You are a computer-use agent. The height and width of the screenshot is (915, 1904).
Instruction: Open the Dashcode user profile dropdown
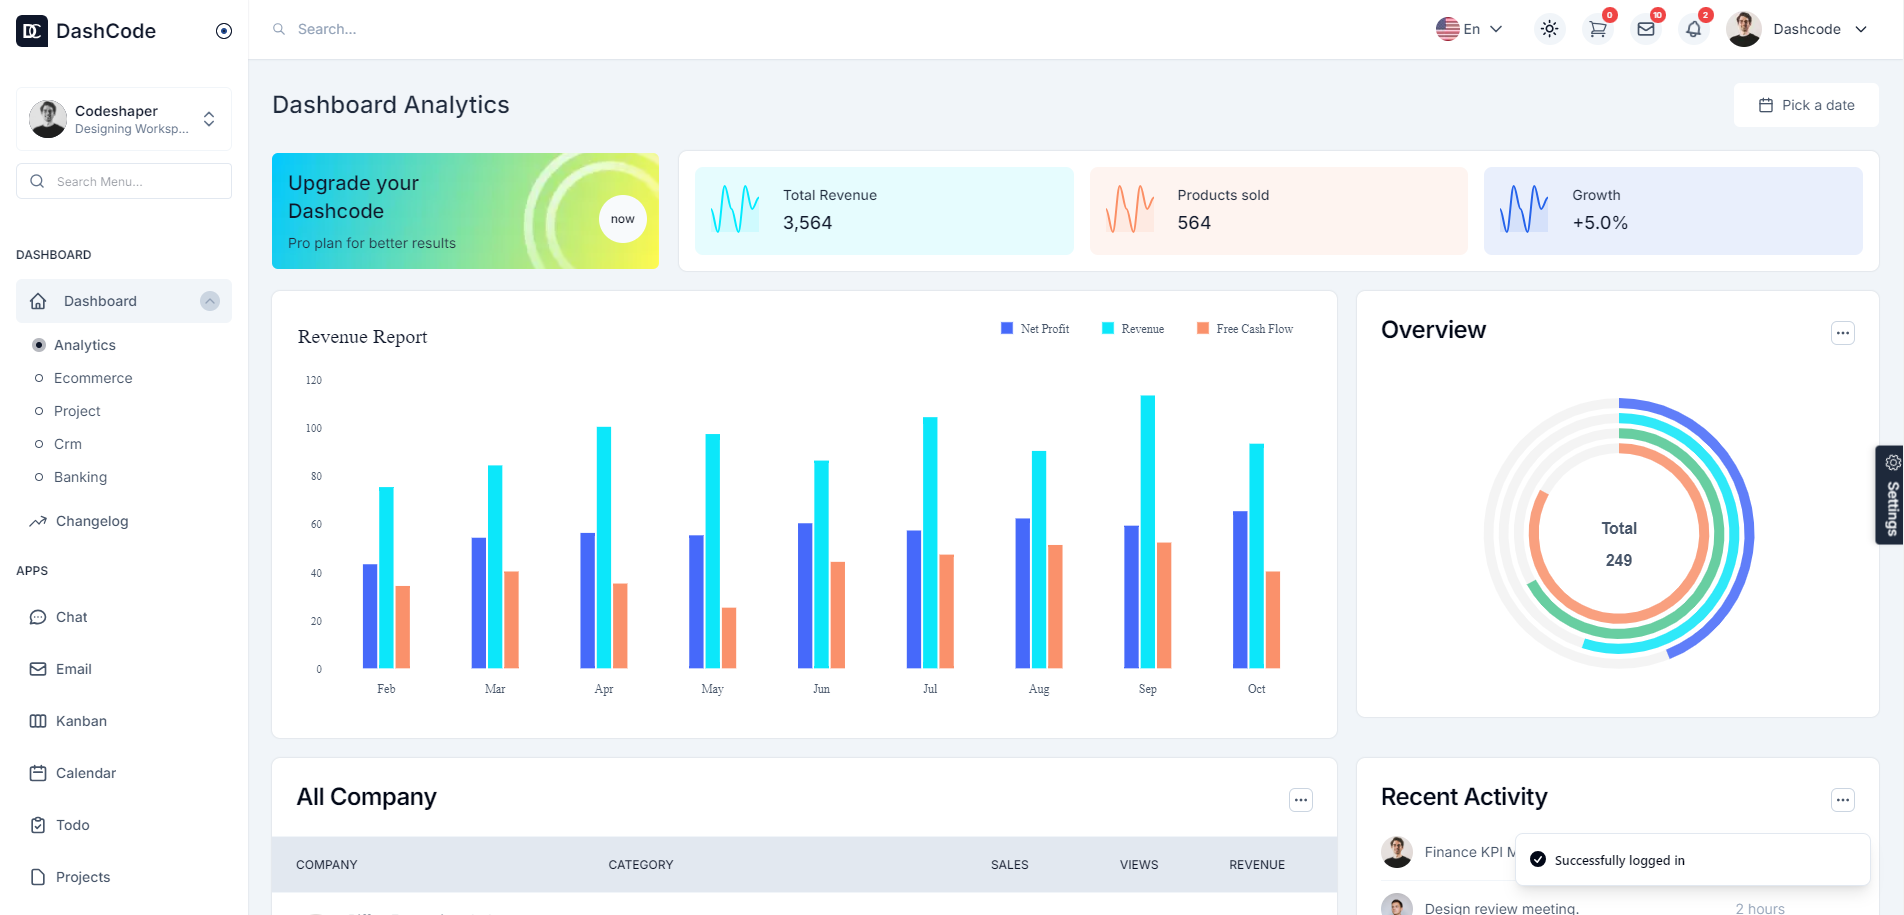(1797, 29)
